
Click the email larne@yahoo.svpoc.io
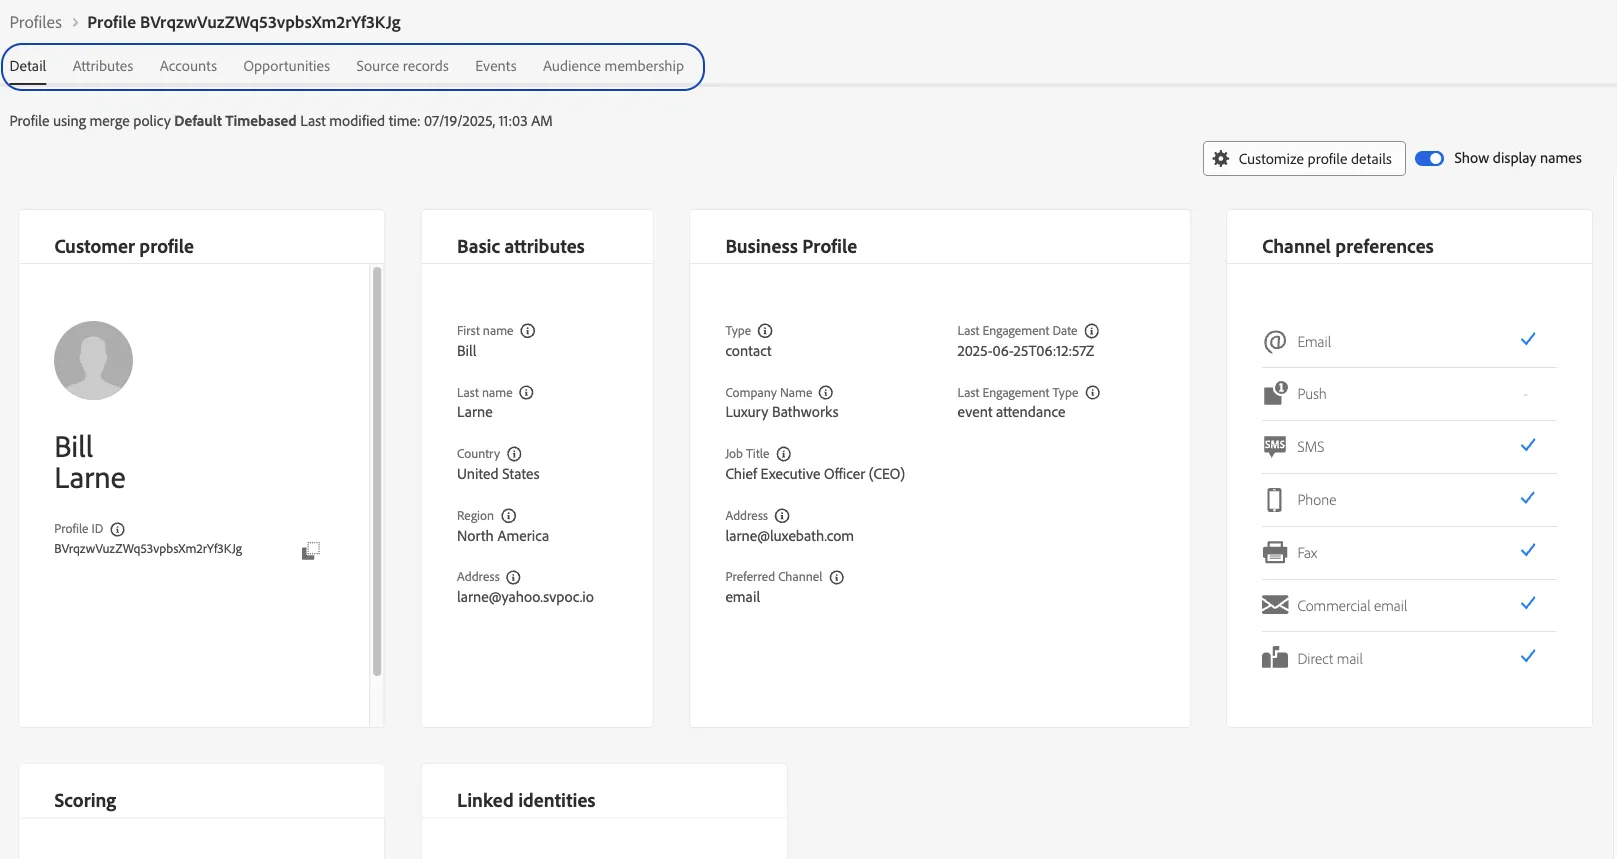pyautogui.click(x=525, y=597)
